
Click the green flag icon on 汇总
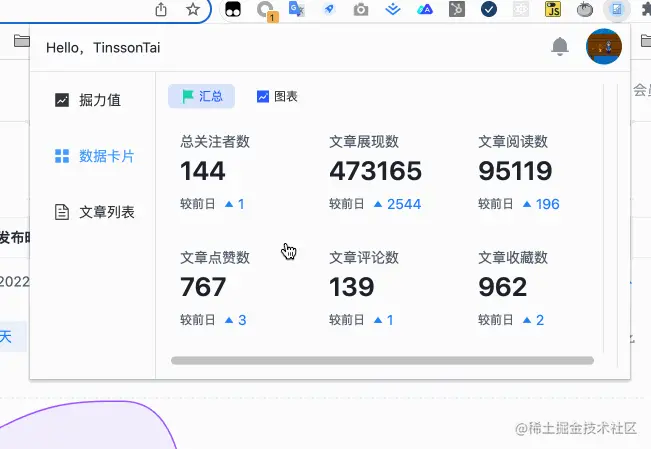click(188, 96)
